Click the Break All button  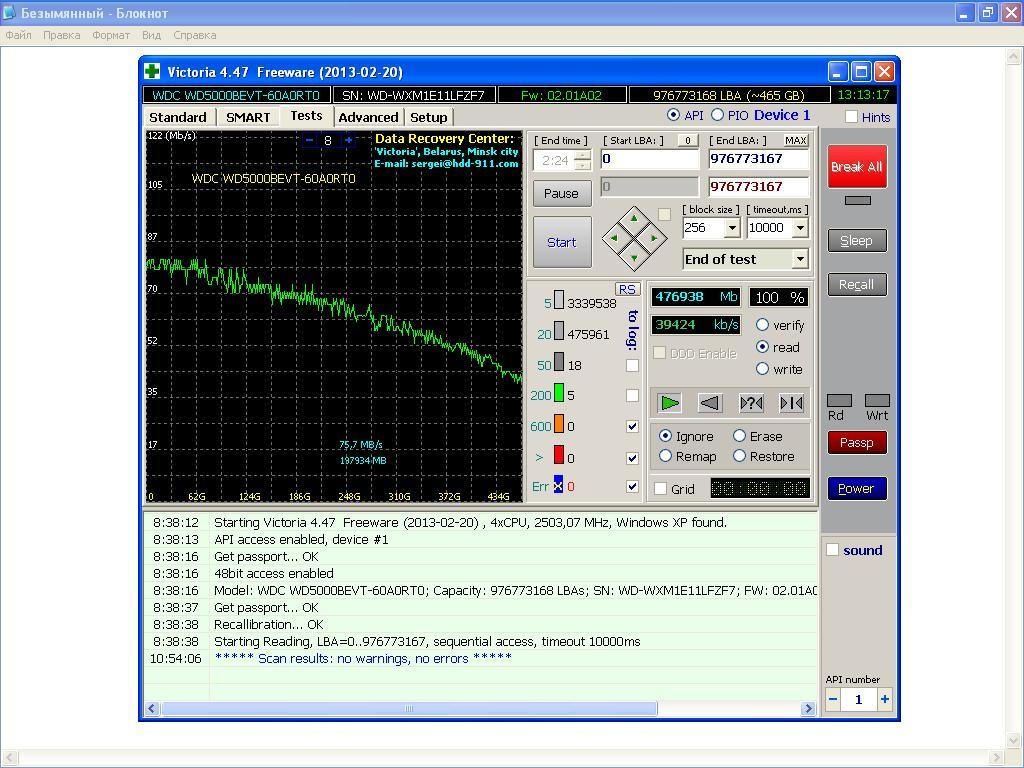[x=856, y=166]
